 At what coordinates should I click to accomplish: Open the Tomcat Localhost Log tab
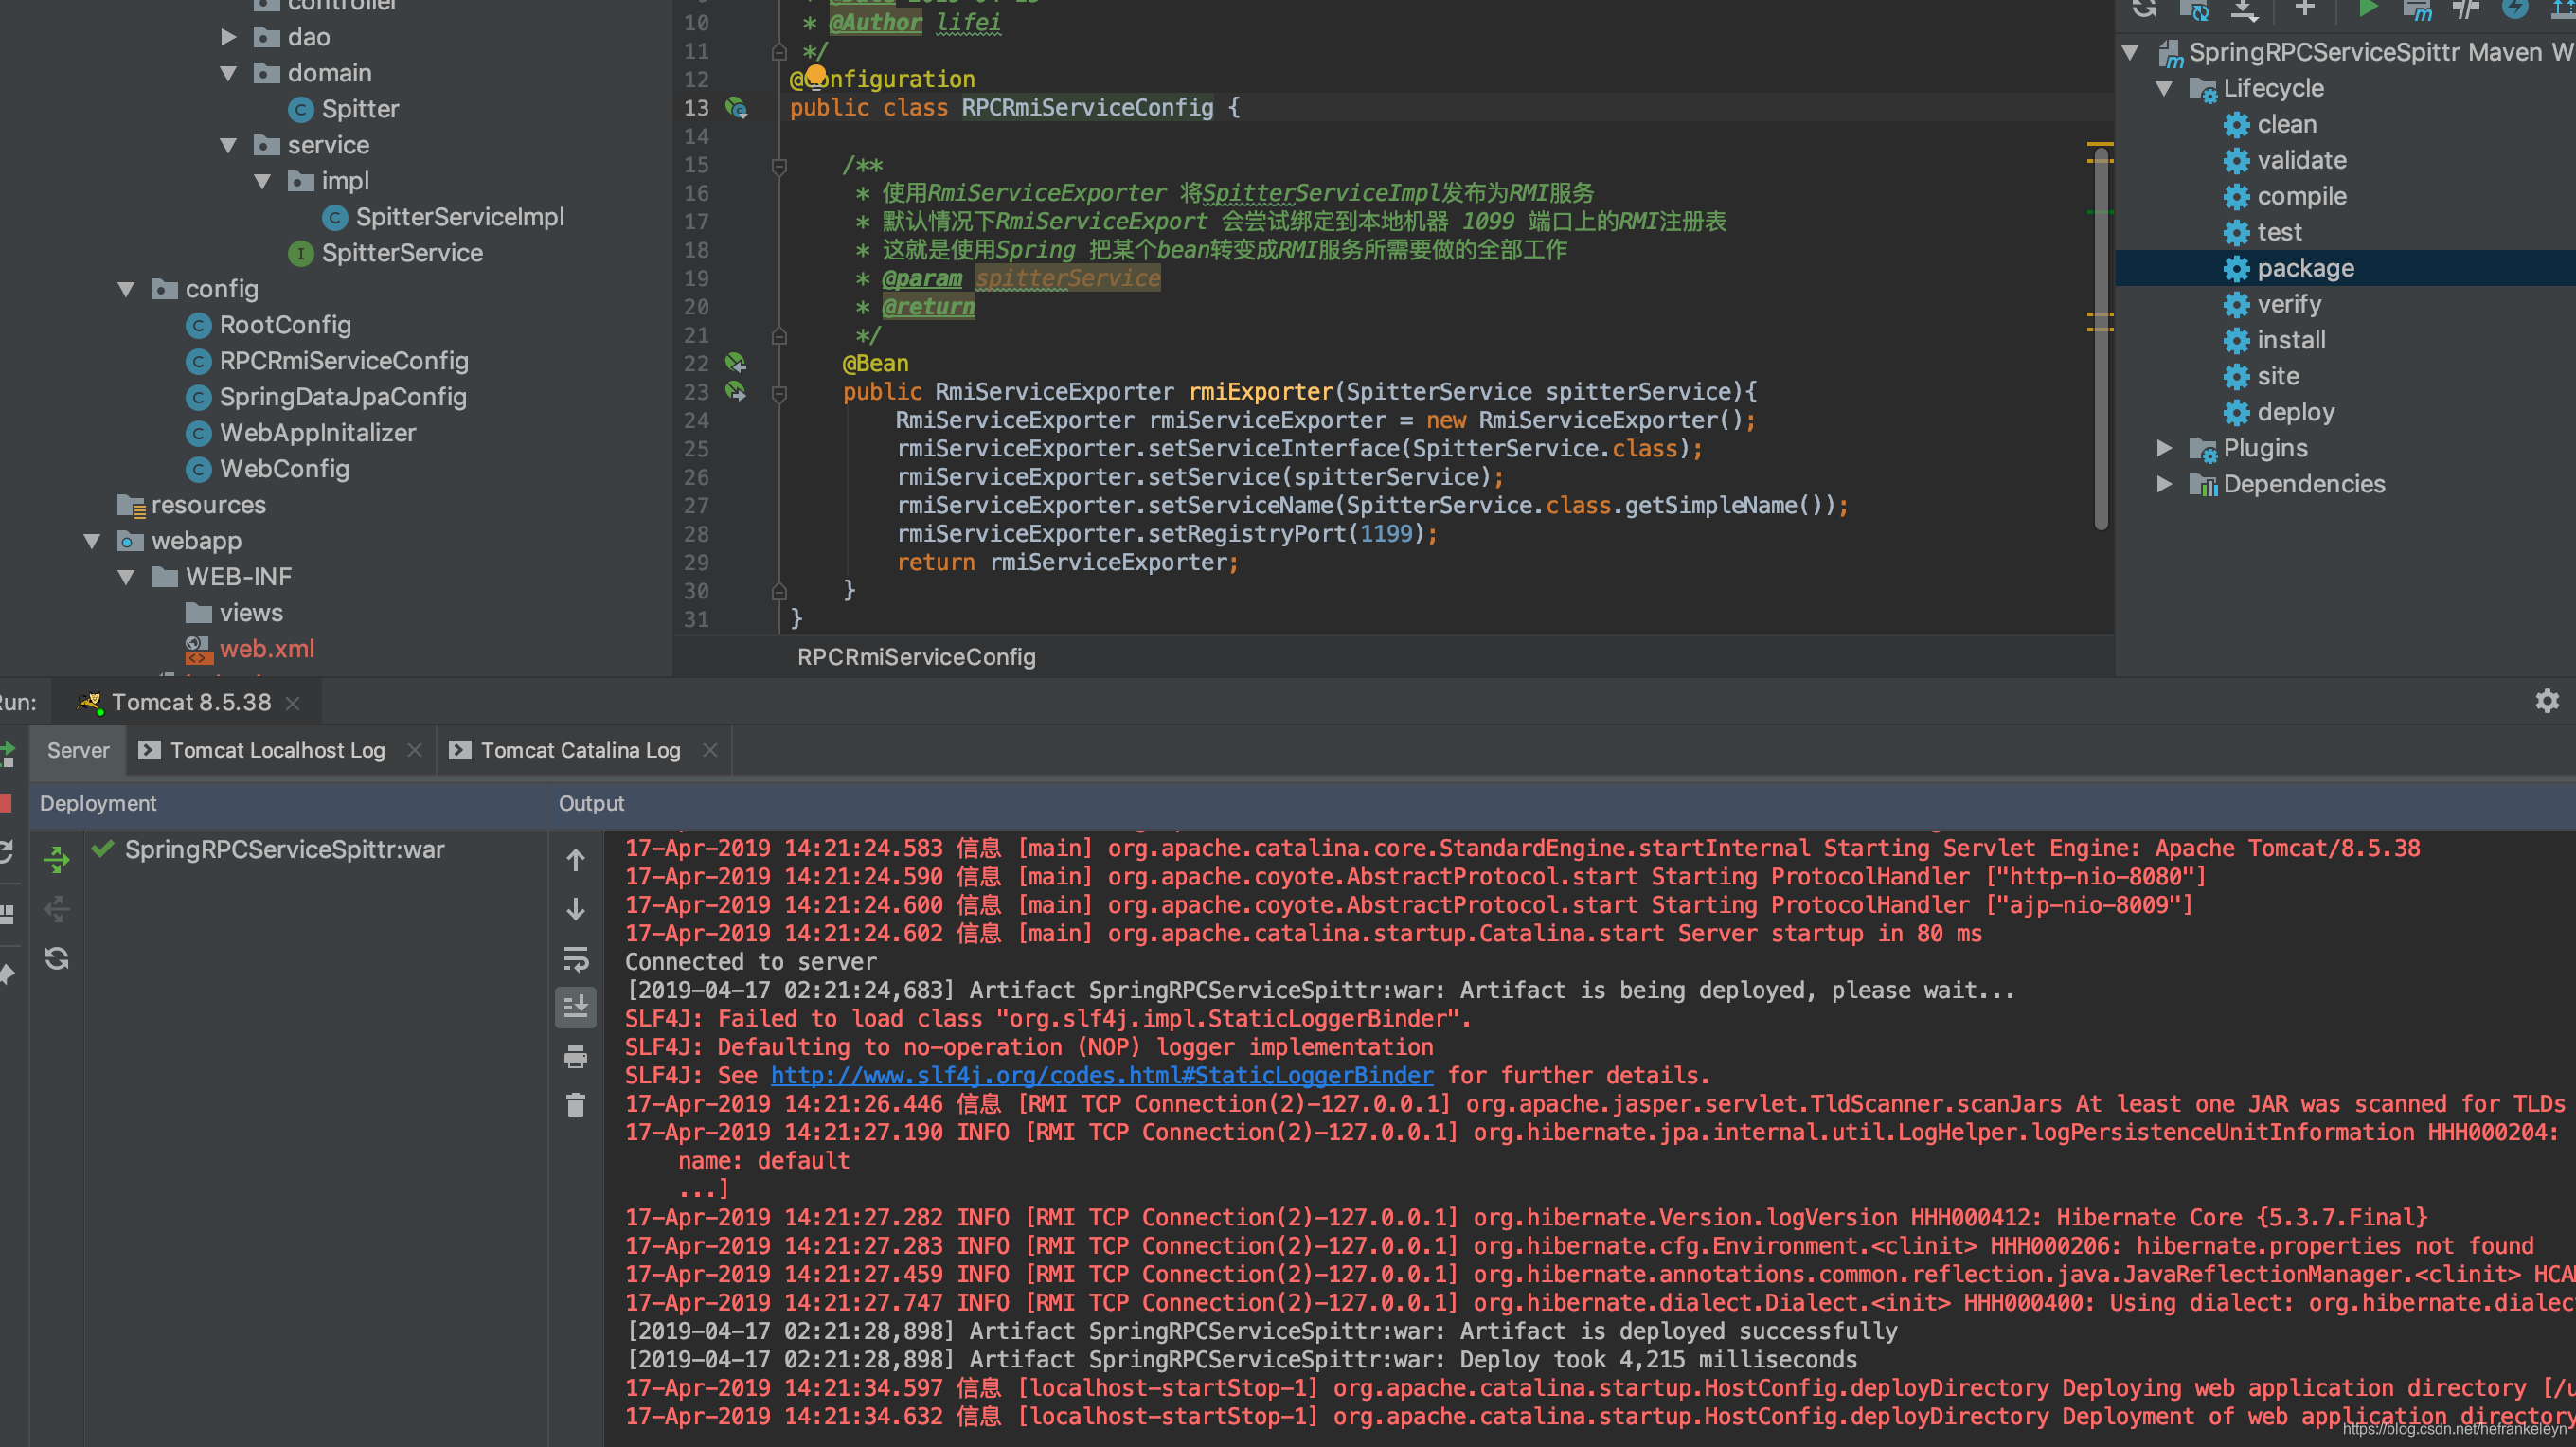[x=277, y=750]
